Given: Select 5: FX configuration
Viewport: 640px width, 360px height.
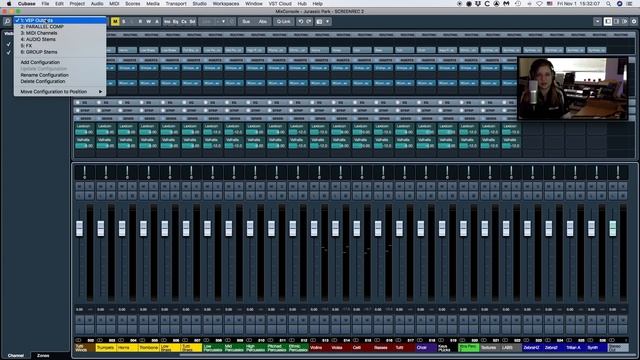Looking at the screenshot, I should 60,46.
